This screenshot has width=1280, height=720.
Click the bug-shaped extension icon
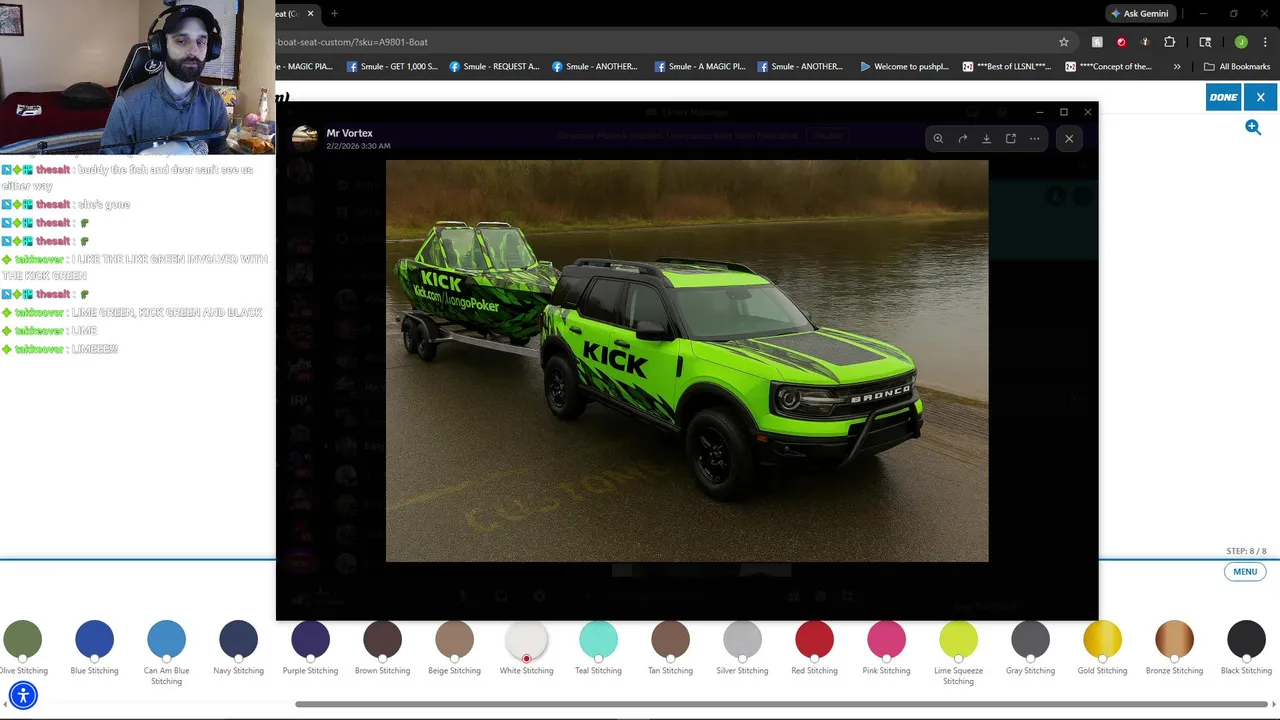click(1145, 42)
